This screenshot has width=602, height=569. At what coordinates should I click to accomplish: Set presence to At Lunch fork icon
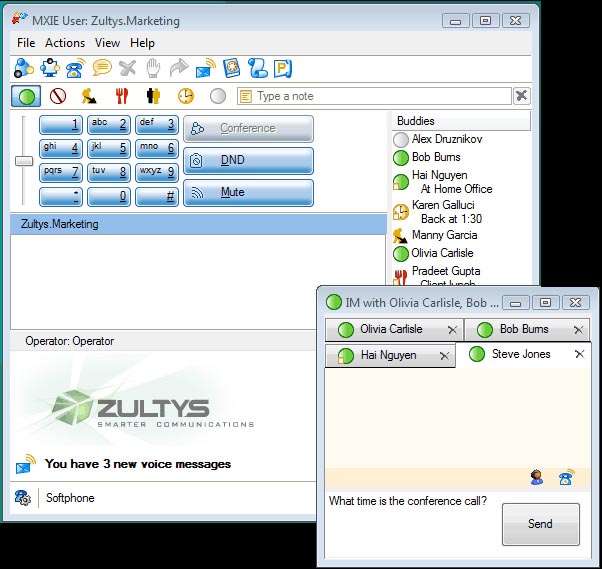[x=122, y=96]
